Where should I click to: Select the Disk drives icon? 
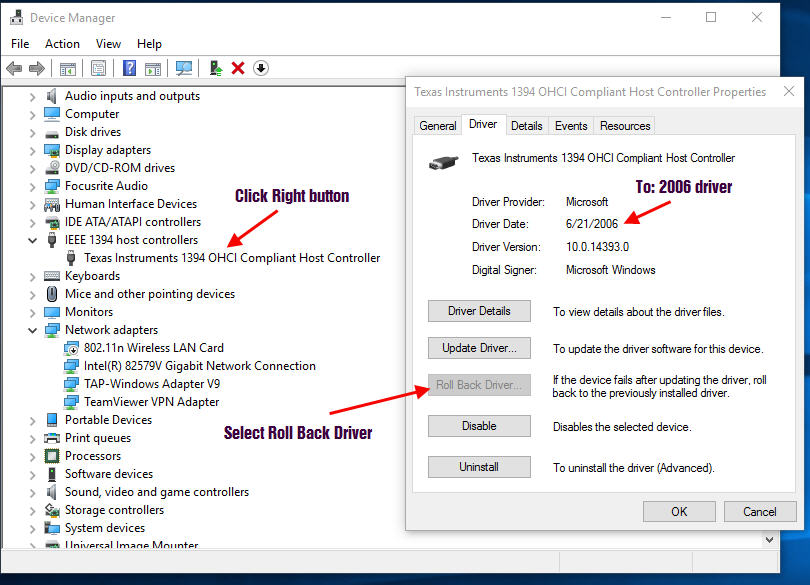52,133
